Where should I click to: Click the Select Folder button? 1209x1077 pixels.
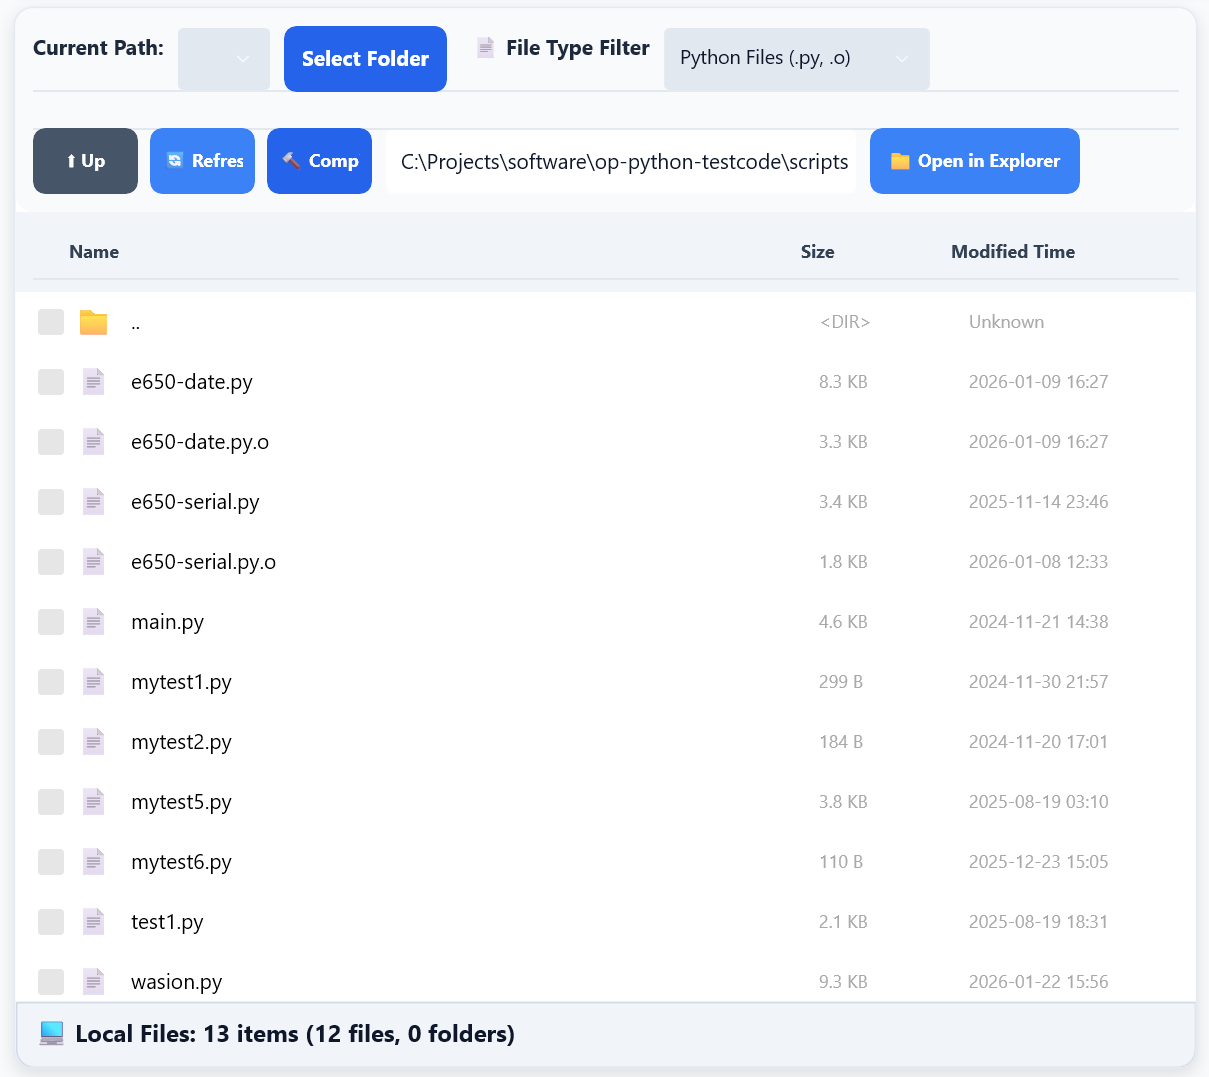(x=364, y=58)
